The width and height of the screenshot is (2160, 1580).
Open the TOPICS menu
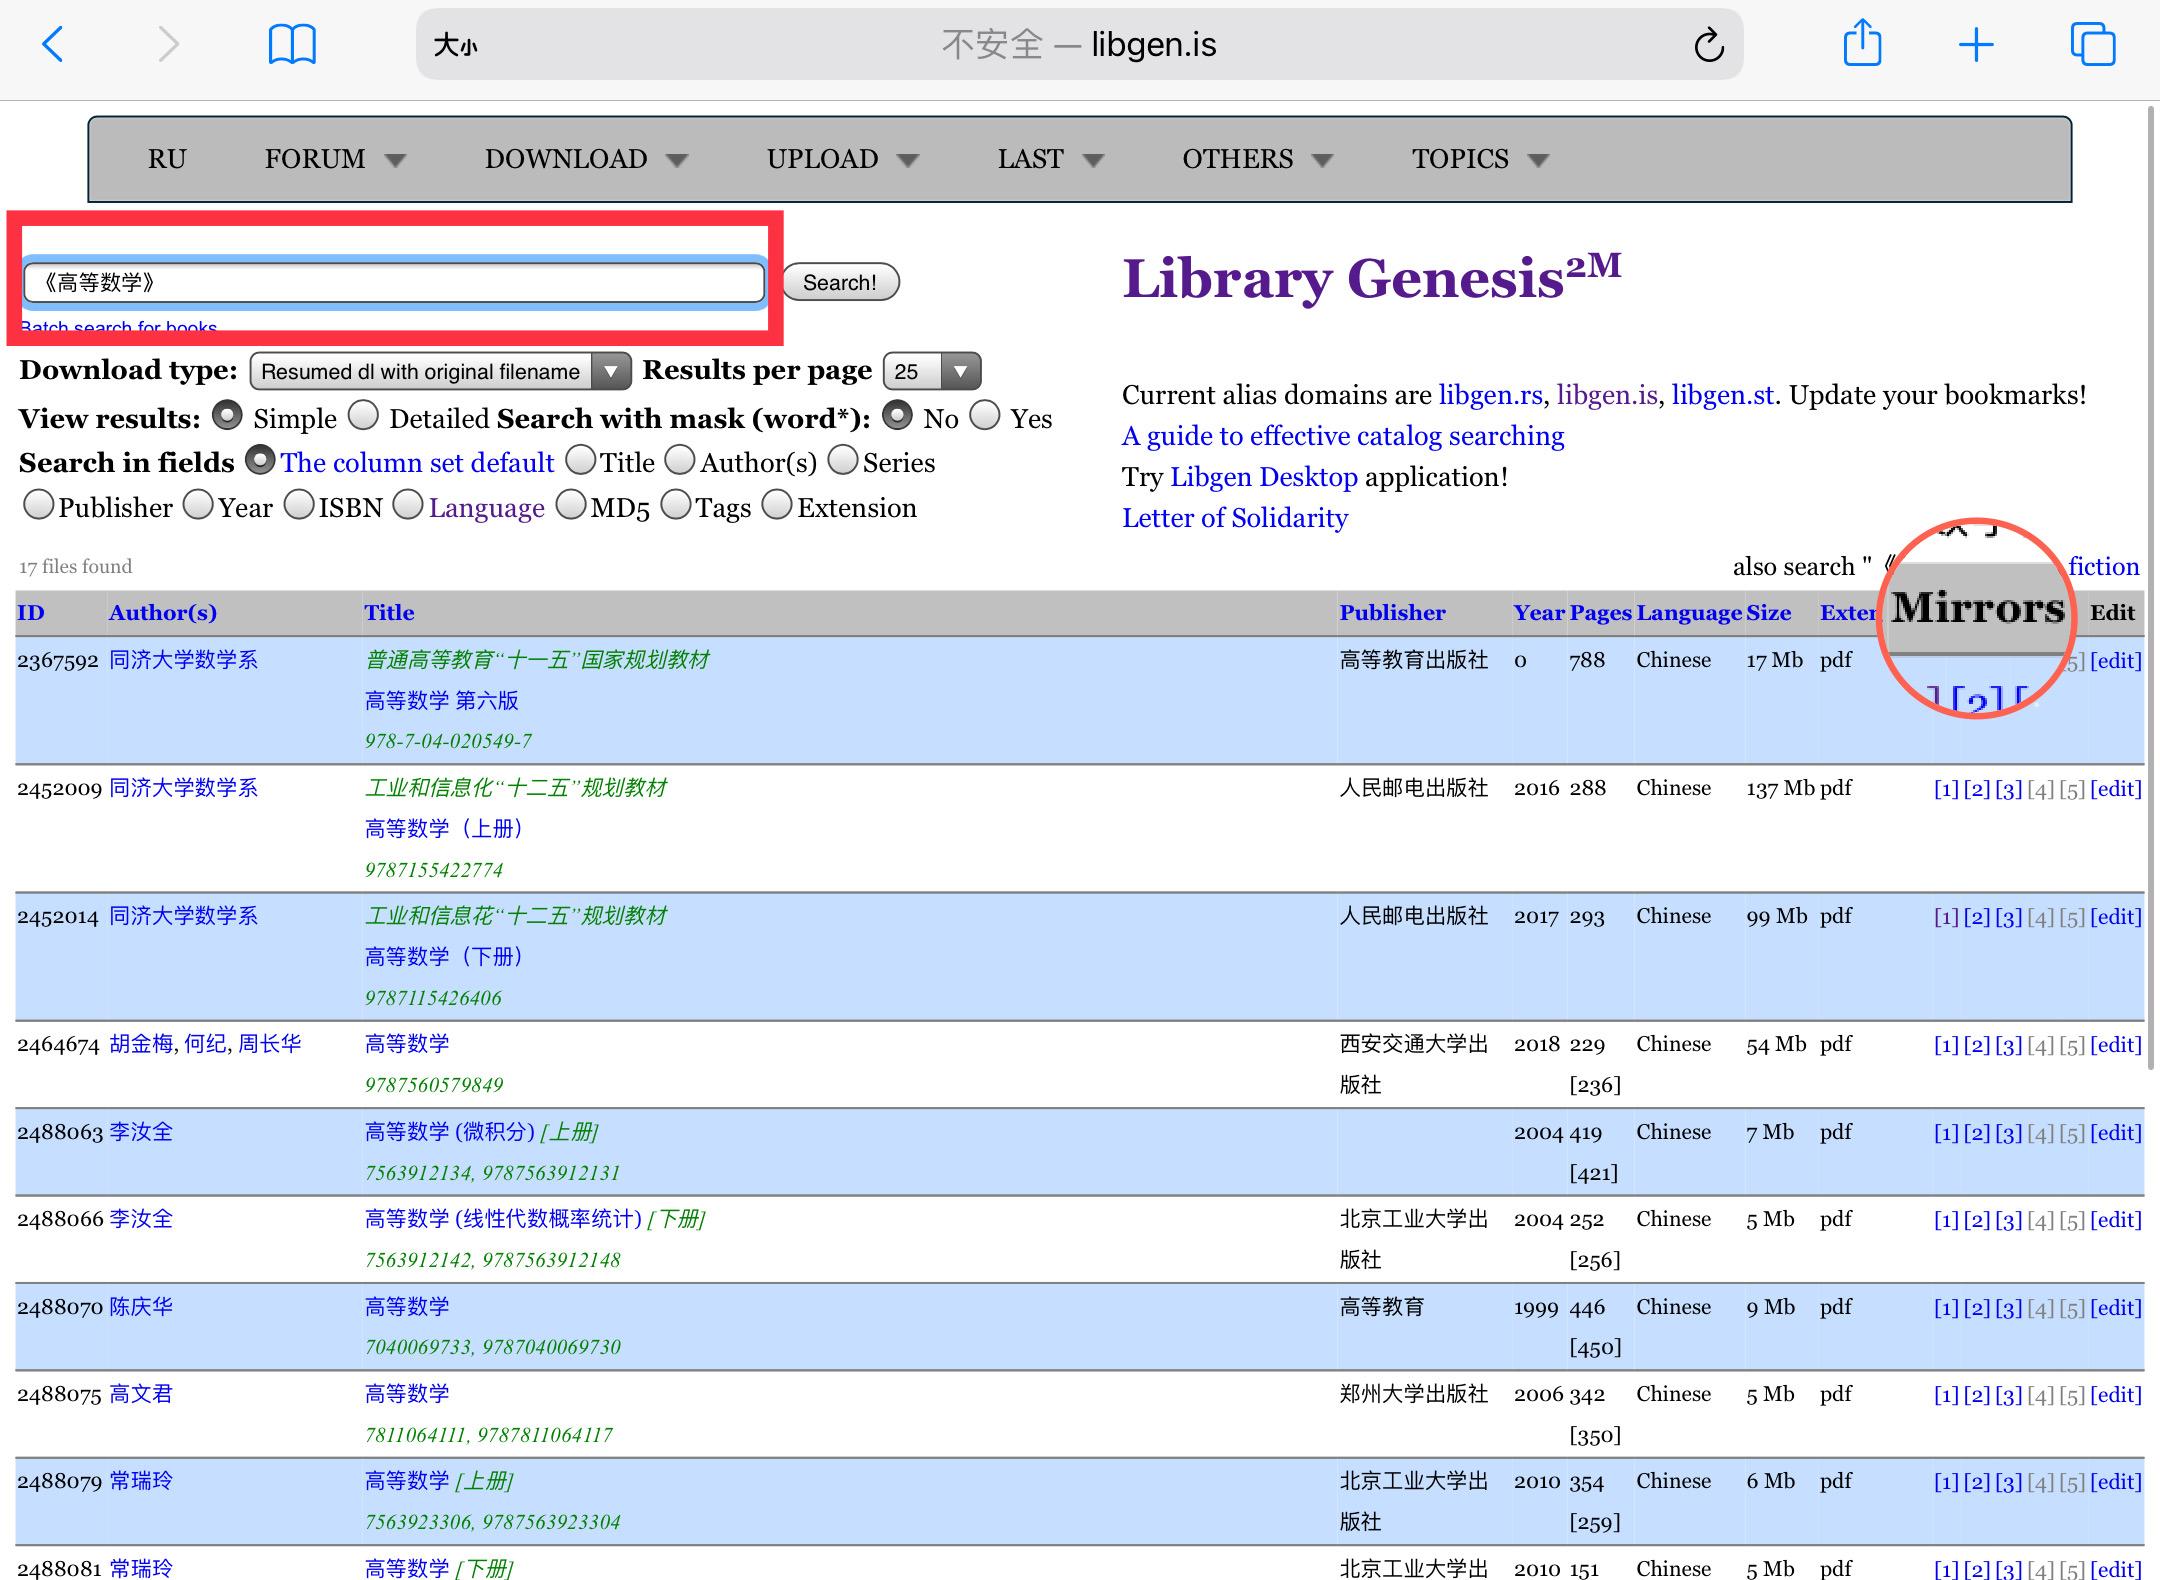coord(1480,159)
